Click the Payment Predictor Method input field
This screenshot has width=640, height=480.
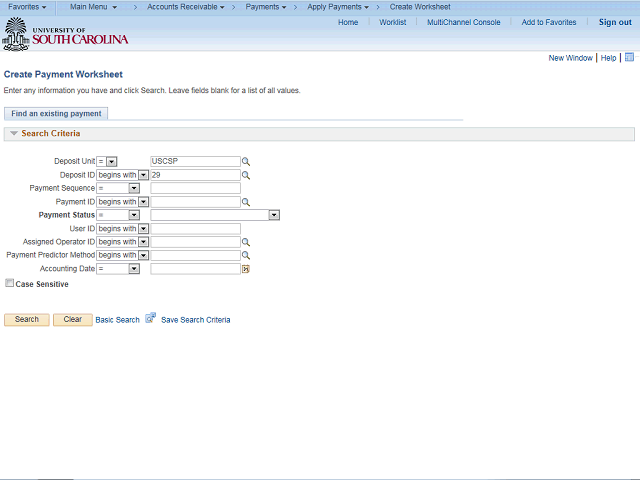click(196, 255)
